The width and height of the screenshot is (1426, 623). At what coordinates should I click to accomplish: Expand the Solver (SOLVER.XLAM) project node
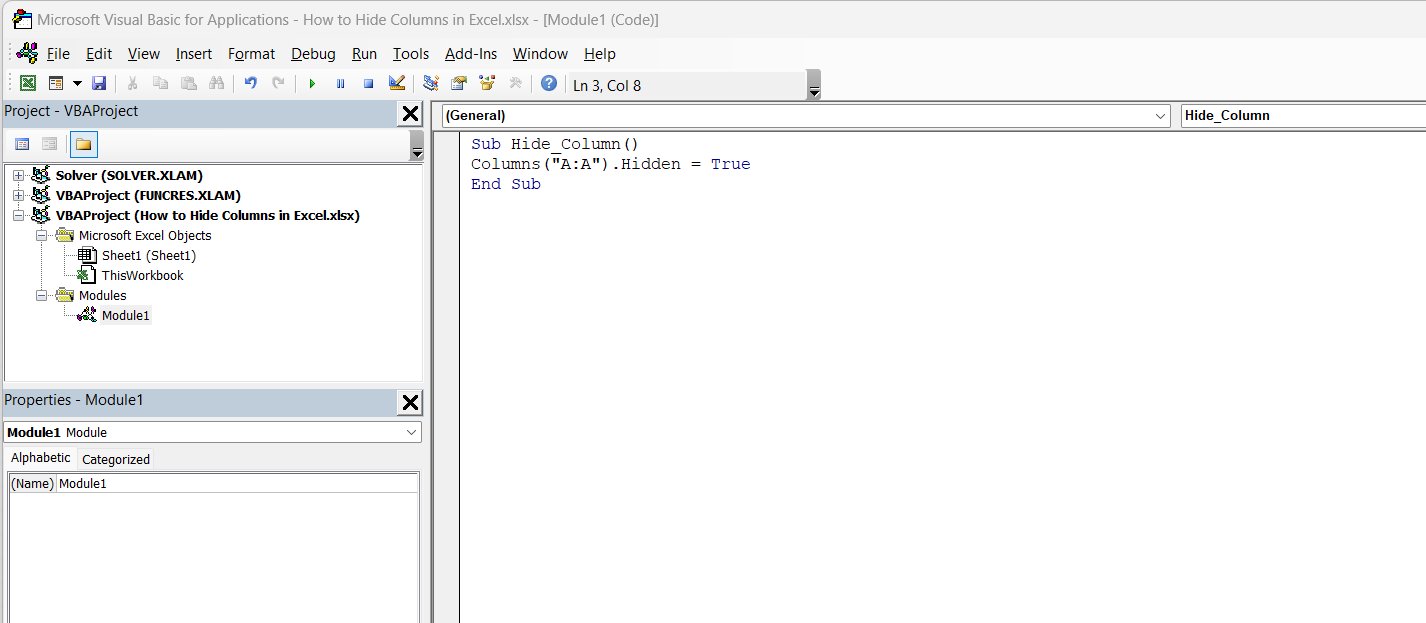(18, 176)
